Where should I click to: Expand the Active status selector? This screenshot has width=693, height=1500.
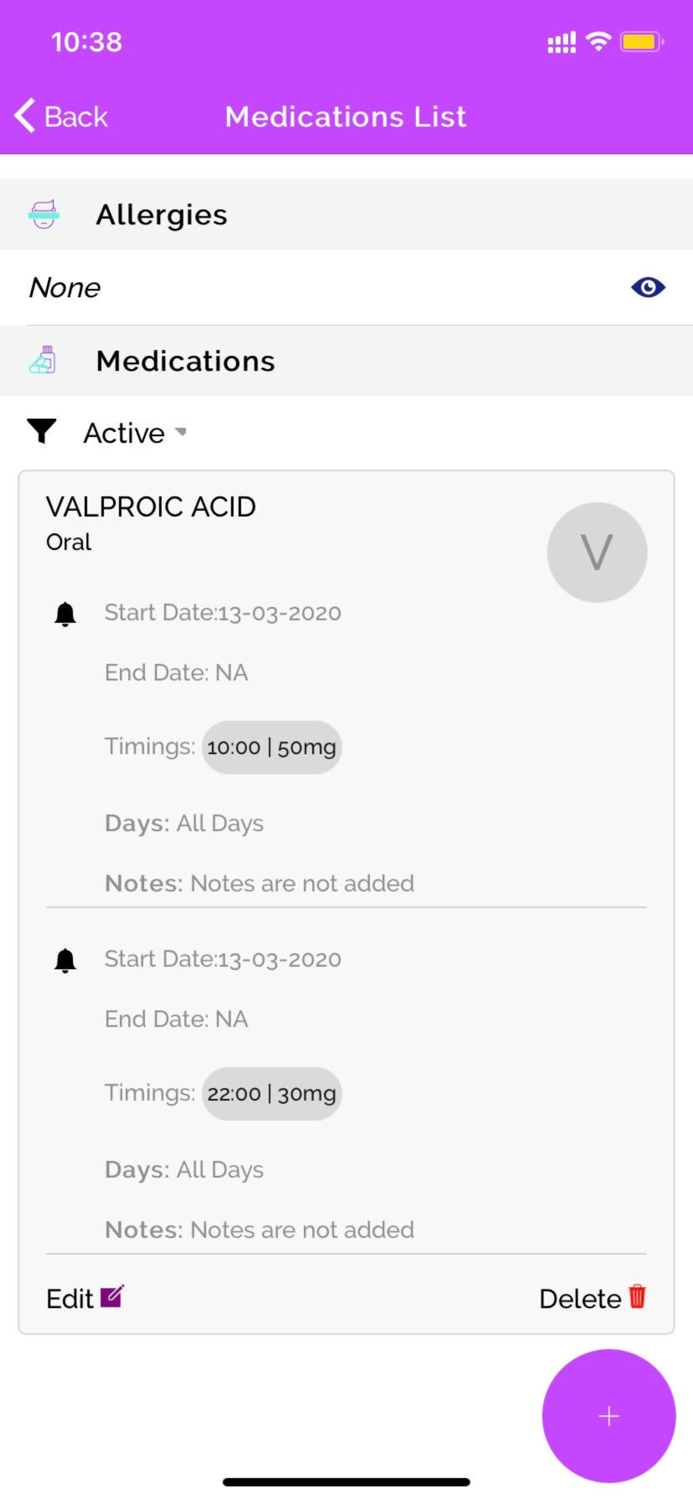135,432
